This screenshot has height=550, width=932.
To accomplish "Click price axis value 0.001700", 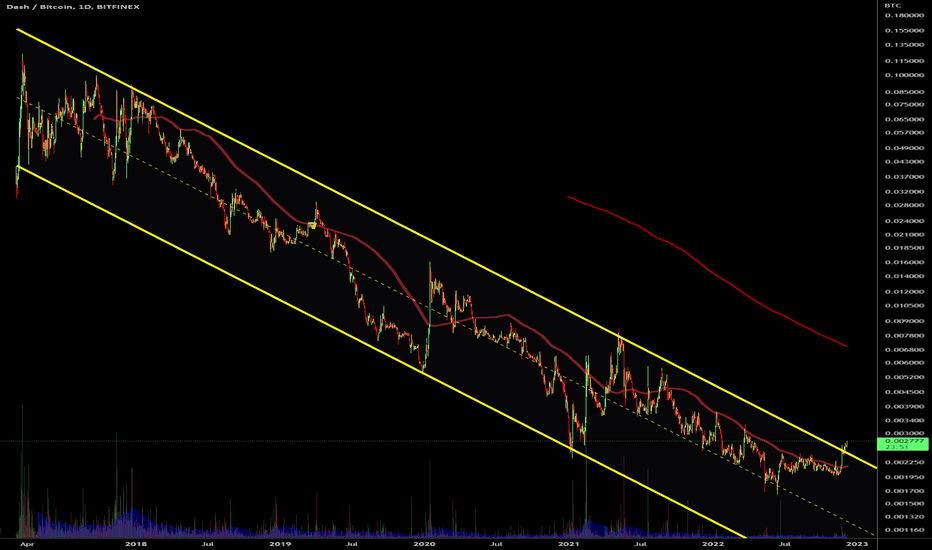I will click(904, 491).
